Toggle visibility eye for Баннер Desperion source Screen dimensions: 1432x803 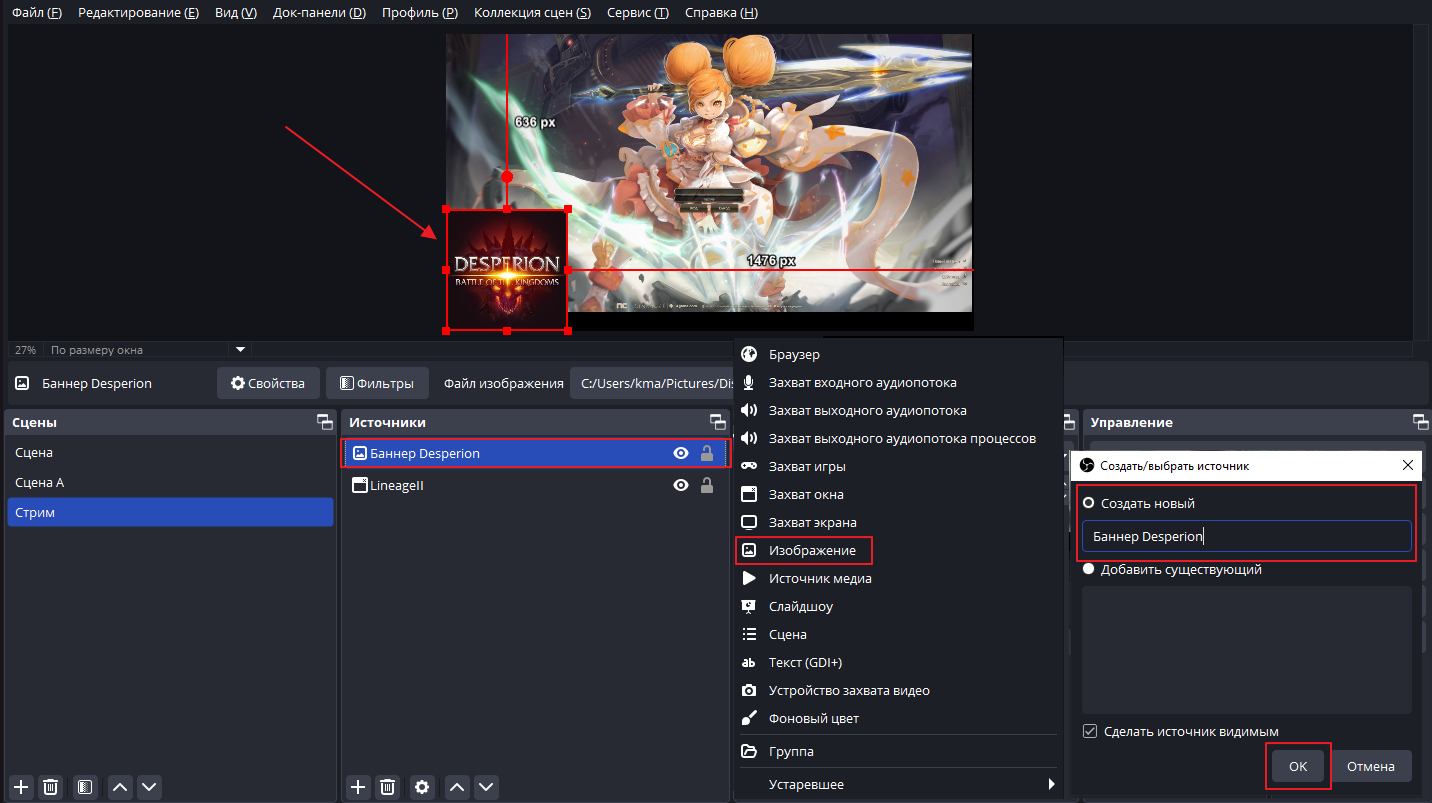pyautogui.click(x=681, y=453)
